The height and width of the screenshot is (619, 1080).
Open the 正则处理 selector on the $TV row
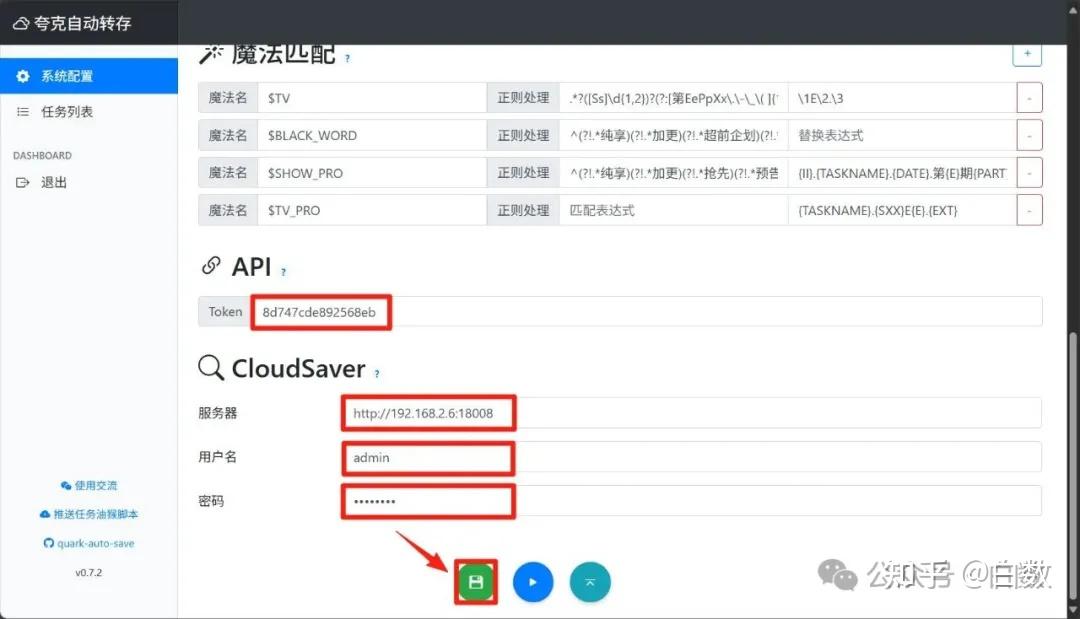(x=522, y=97)
